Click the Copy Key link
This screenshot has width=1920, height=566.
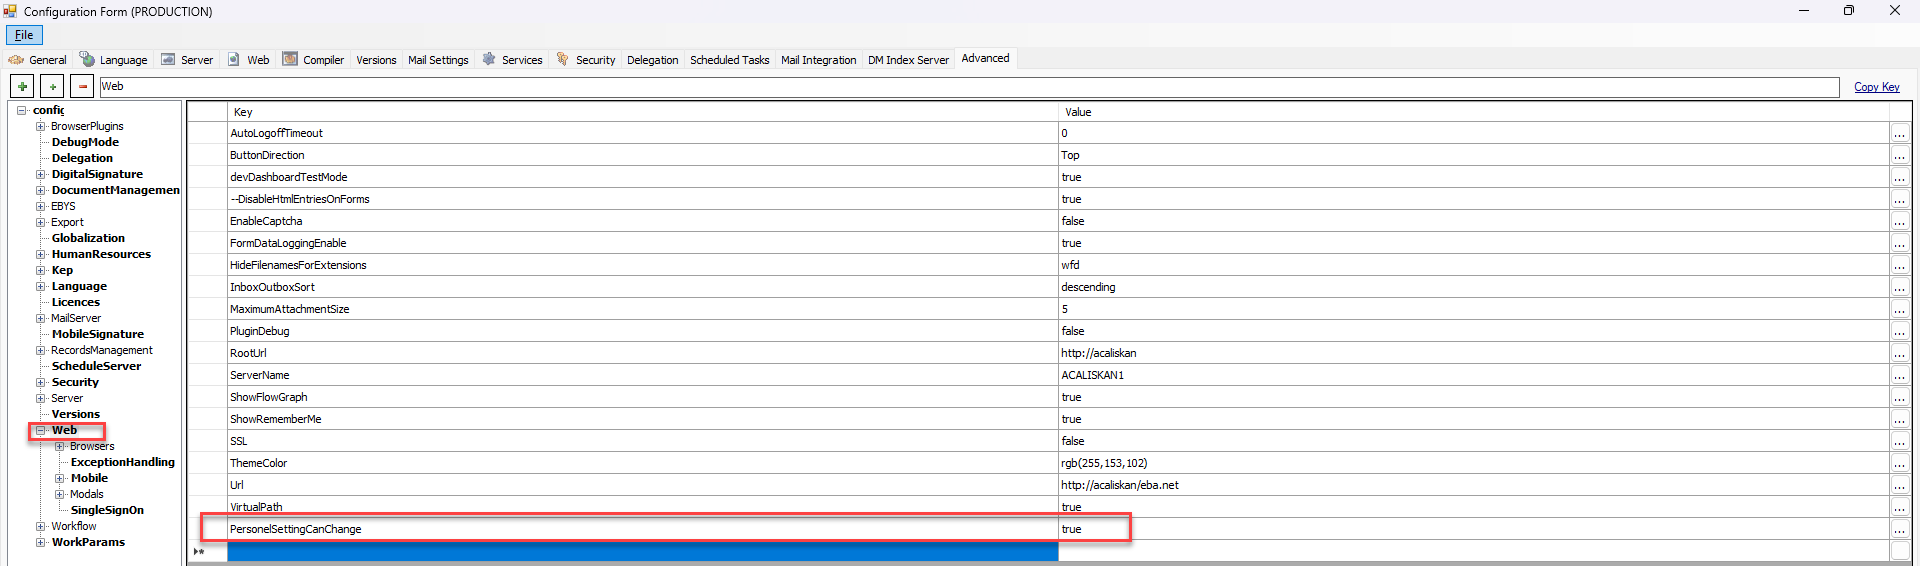pyautogui.click(x=1876, y=87)
